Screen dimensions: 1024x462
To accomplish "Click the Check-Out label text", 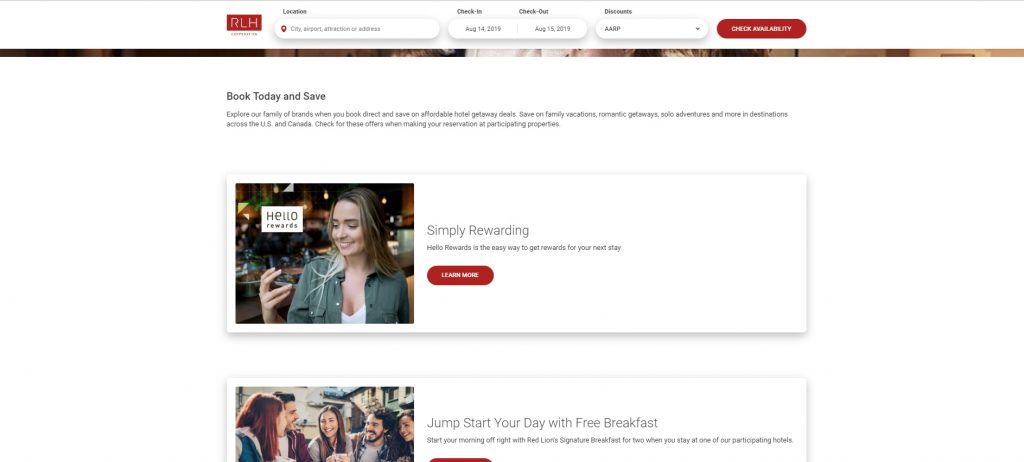I will coord(534,11).
